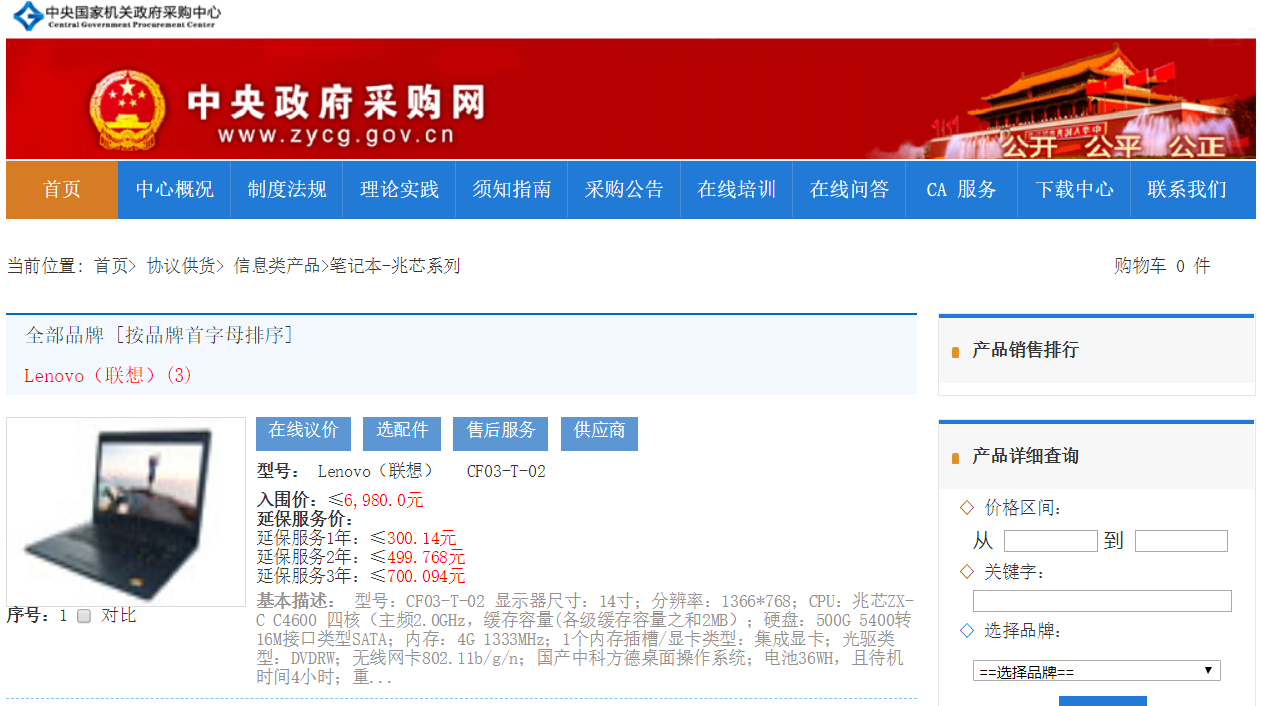
Task: Open 采购公告 in the navigation bar
Action: (624, 190)
